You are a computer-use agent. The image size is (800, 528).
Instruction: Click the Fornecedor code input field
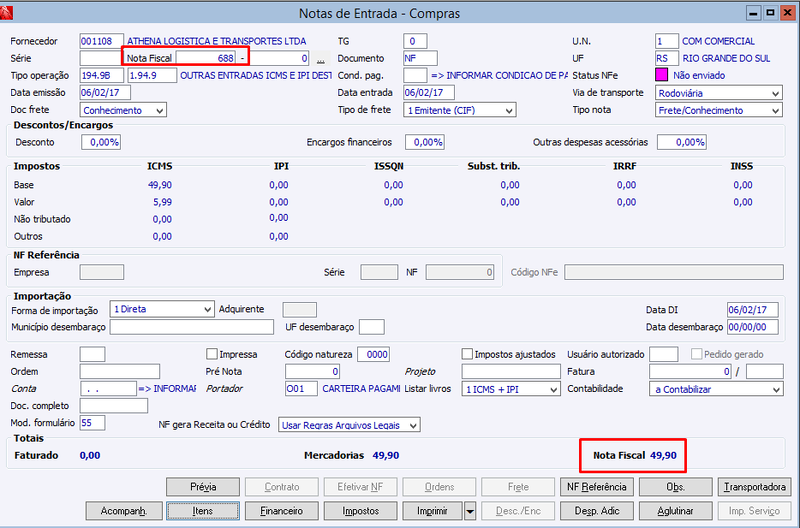click(x=102, y=41)
